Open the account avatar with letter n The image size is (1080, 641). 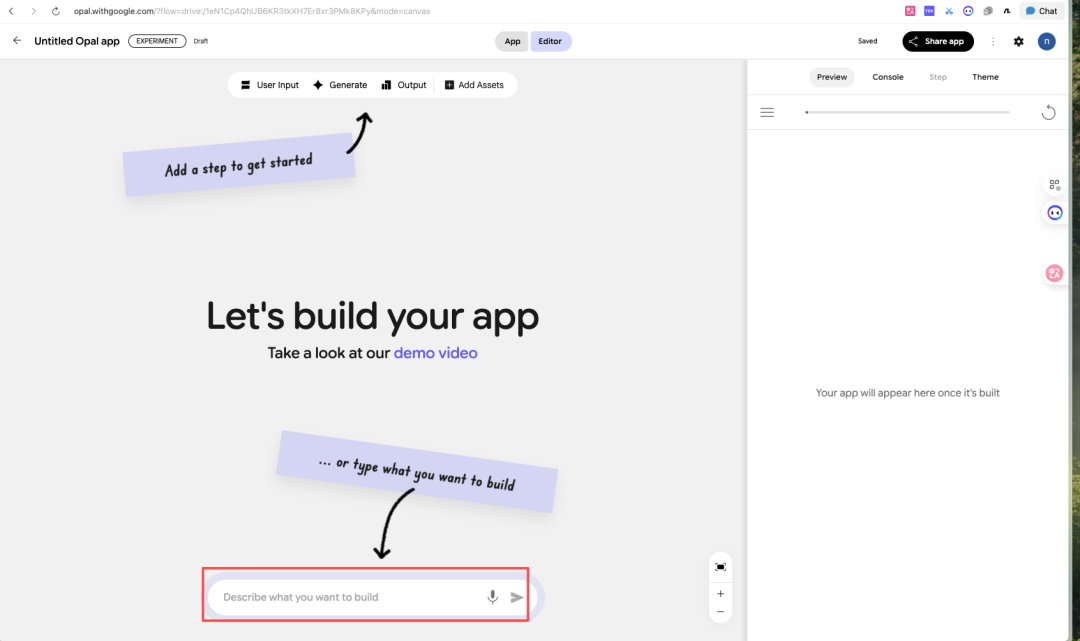point(1046,41)
